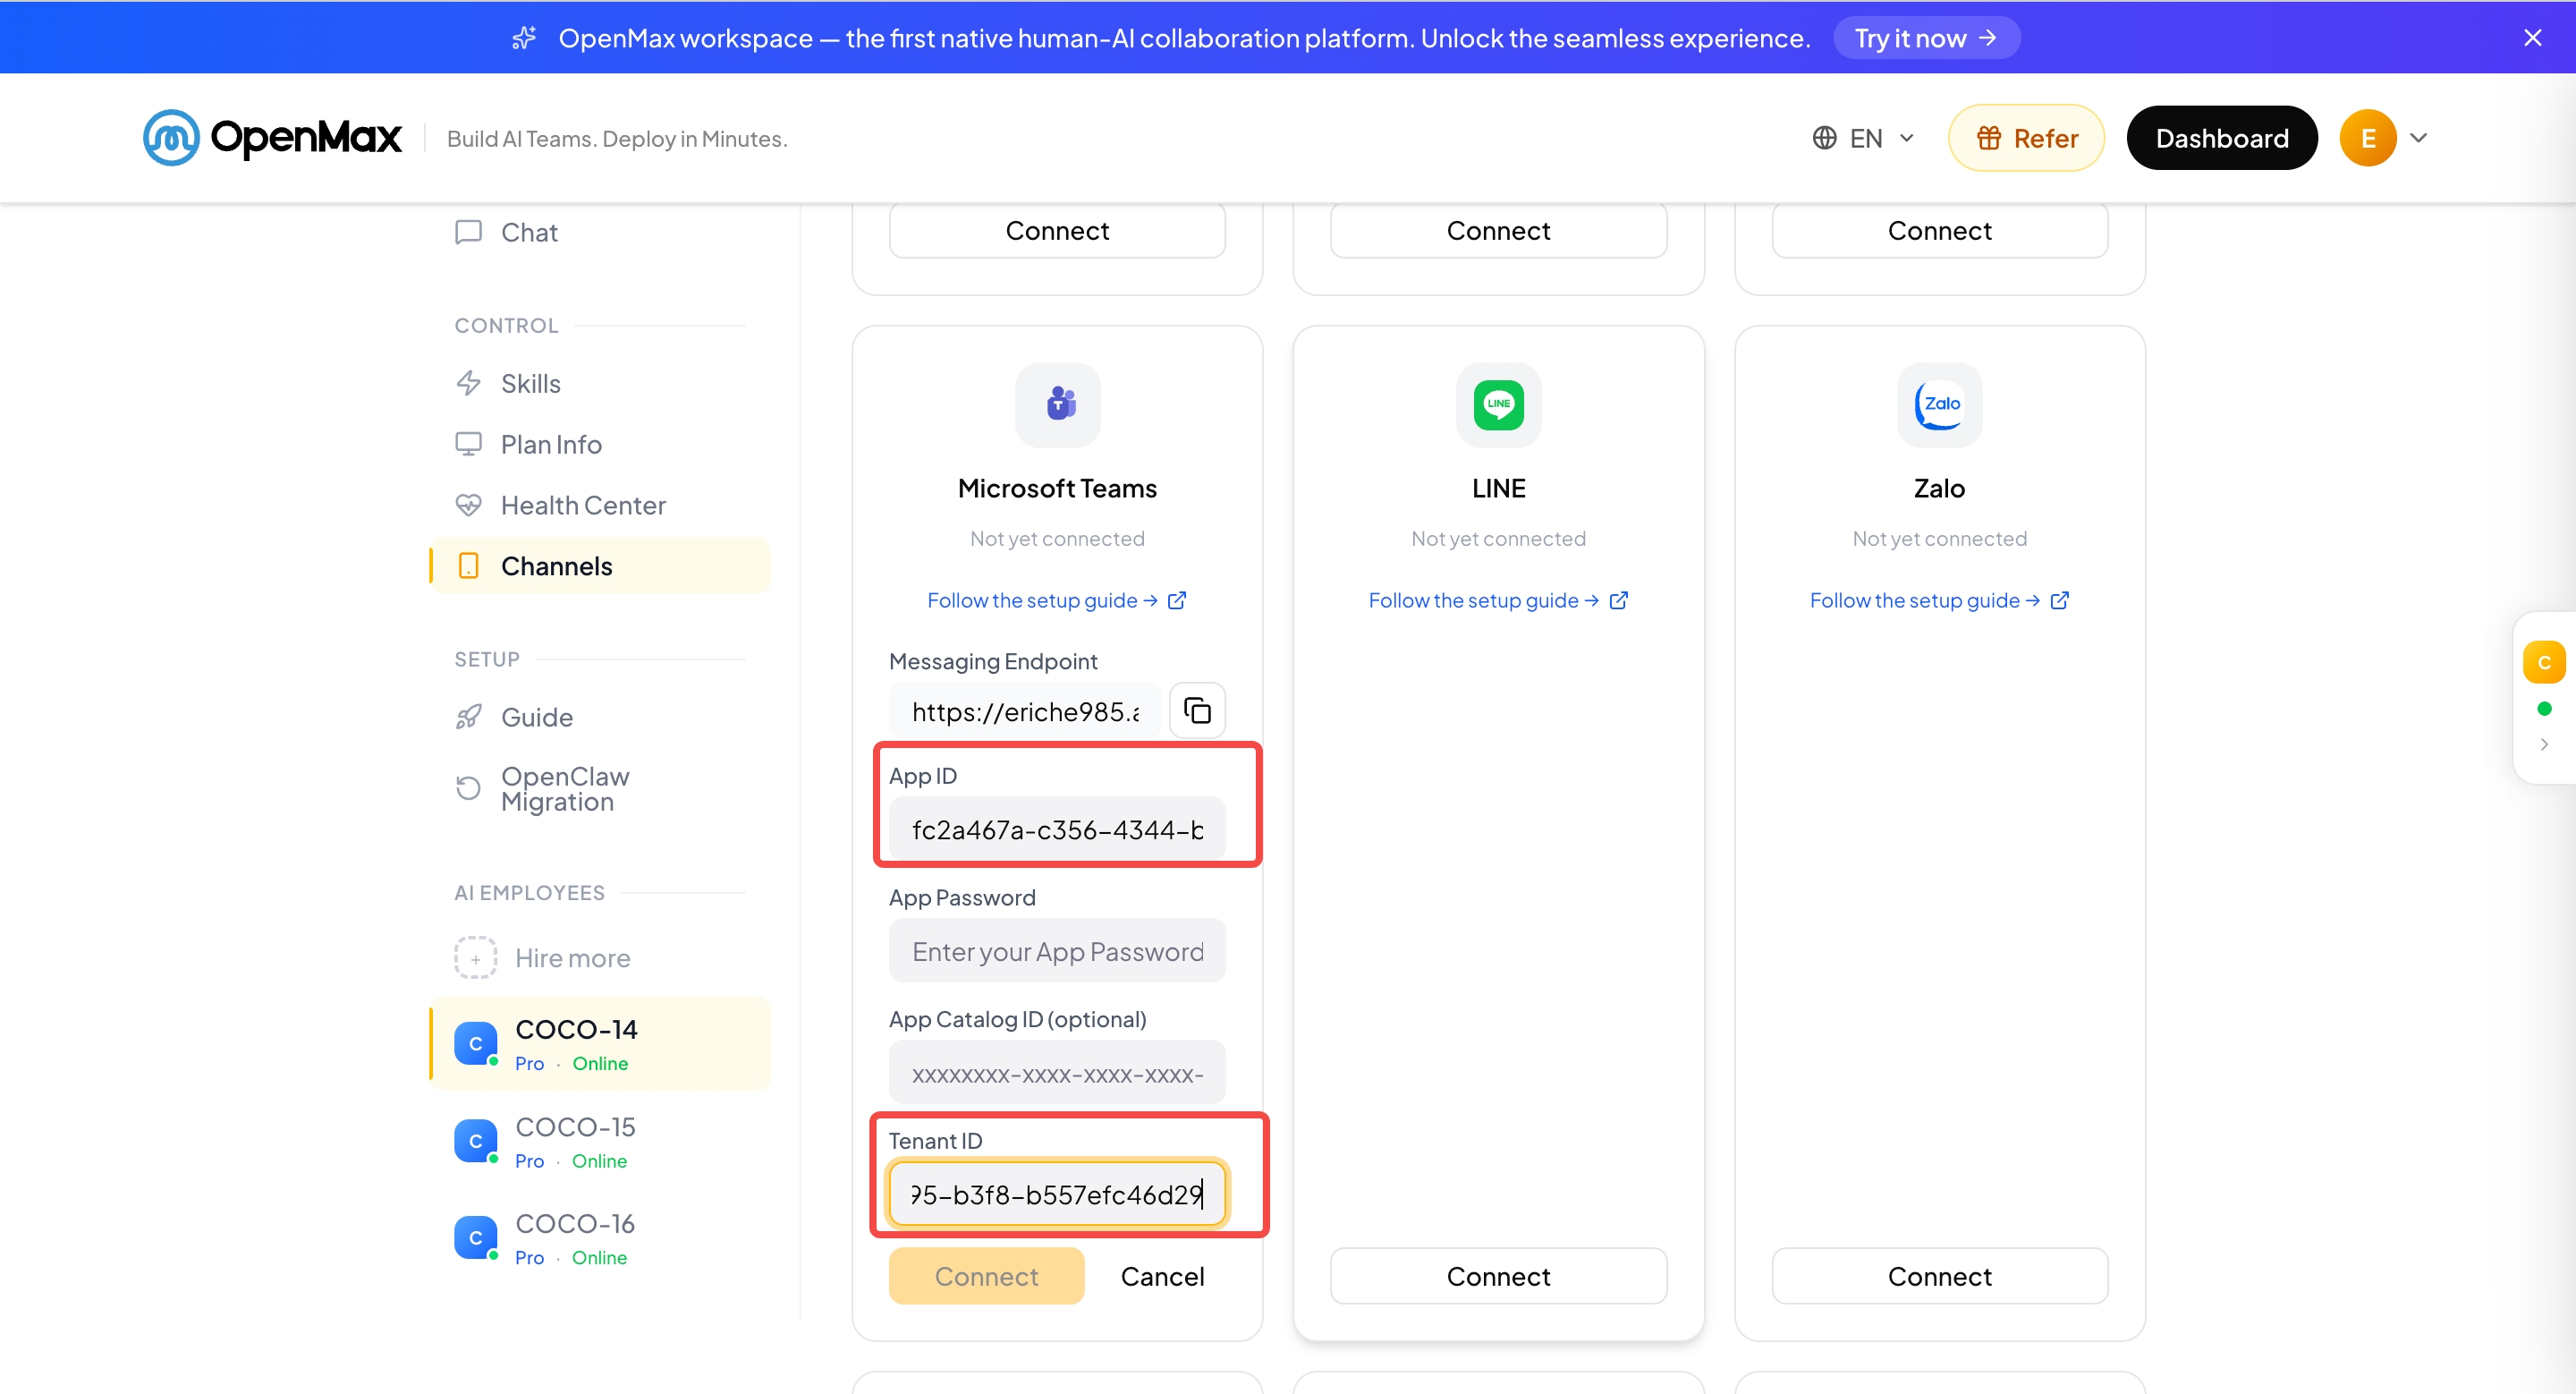Viewport: 2576px width, 1394px height.
Task: Open the Zalo setup guide link
Action: click(1939, 600)
